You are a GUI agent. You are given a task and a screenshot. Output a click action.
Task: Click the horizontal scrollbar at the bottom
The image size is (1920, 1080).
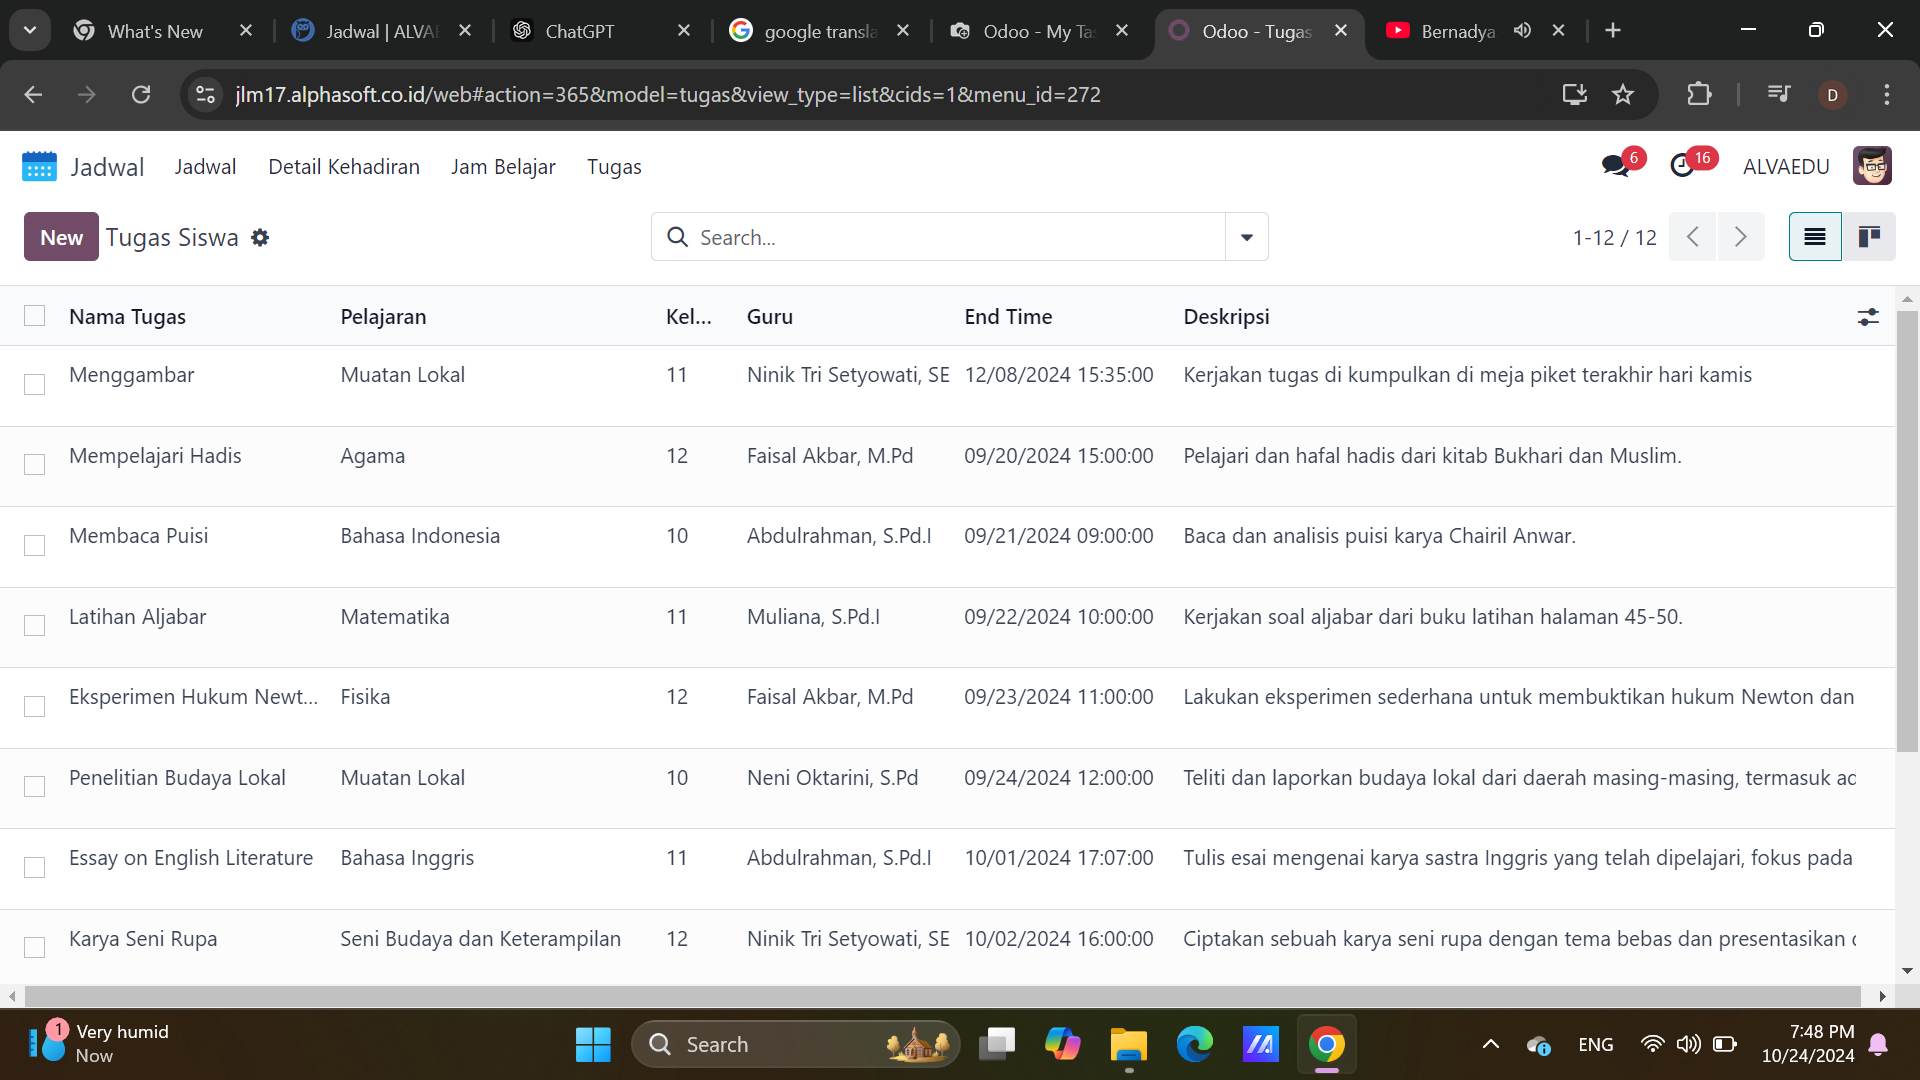click(940, 996)
